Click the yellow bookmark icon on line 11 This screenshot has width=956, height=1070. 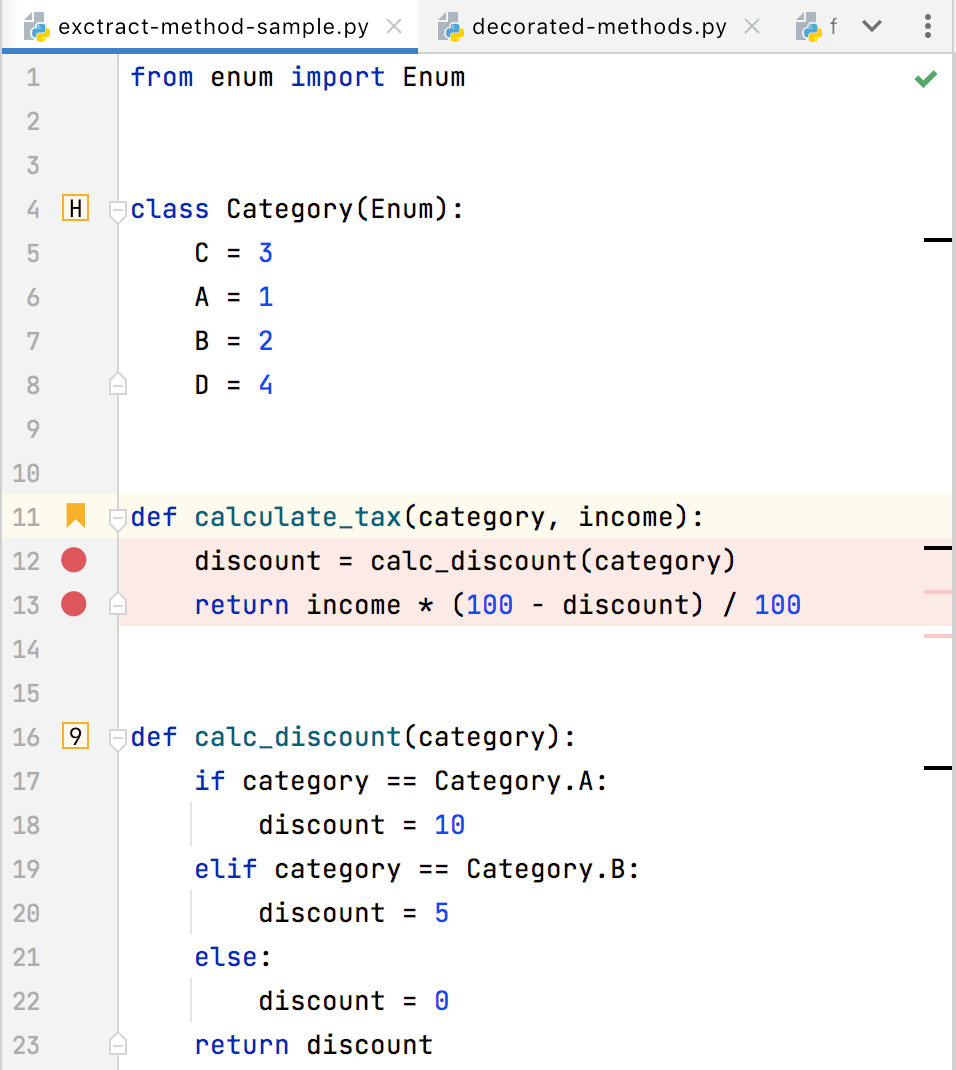point(76,516)
